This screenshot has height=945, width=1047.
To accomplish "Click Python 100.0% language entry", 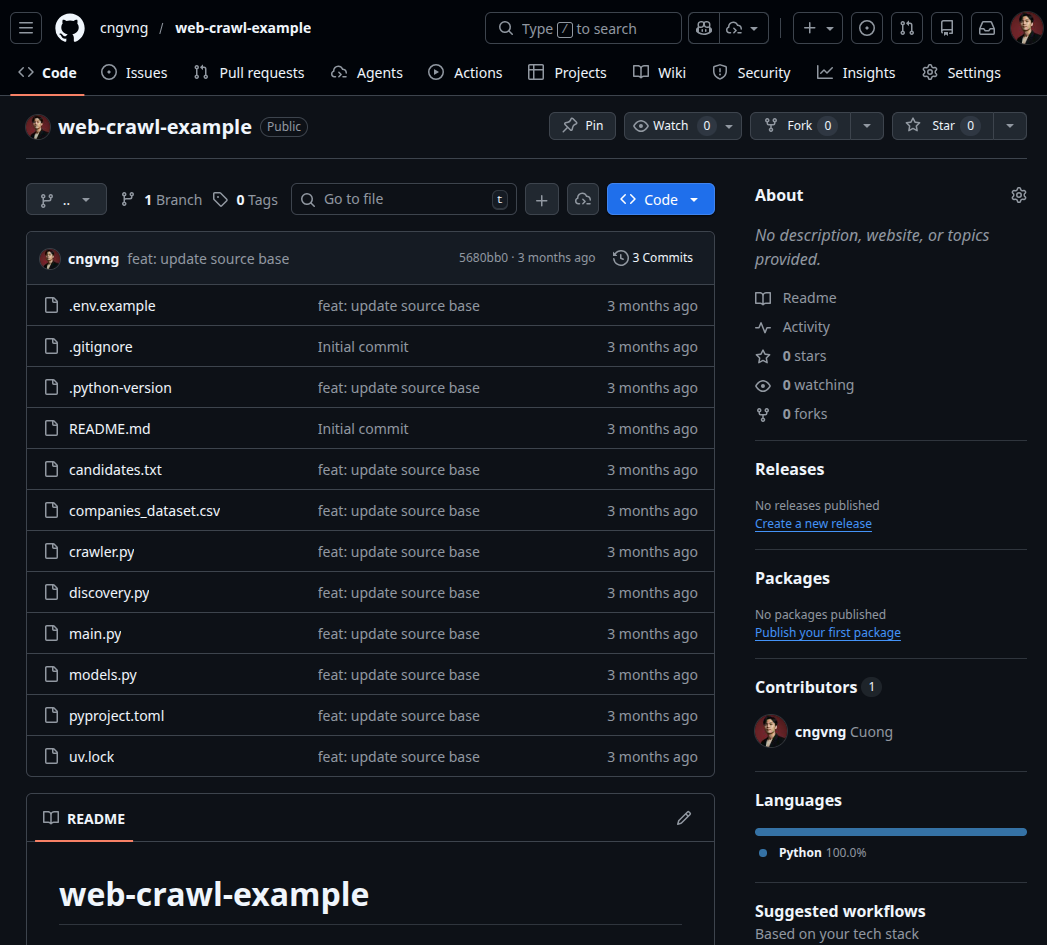I will click(813, 853).
